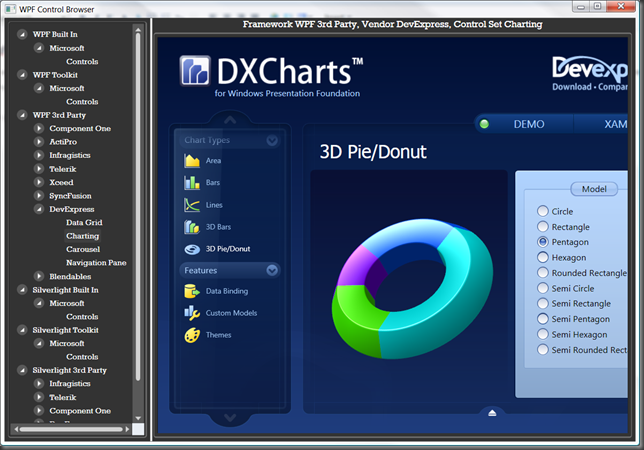Image resolution: width=644 pixels, height=450 pixels.
Task: Select the Lines chart icon
Action: 192,204
